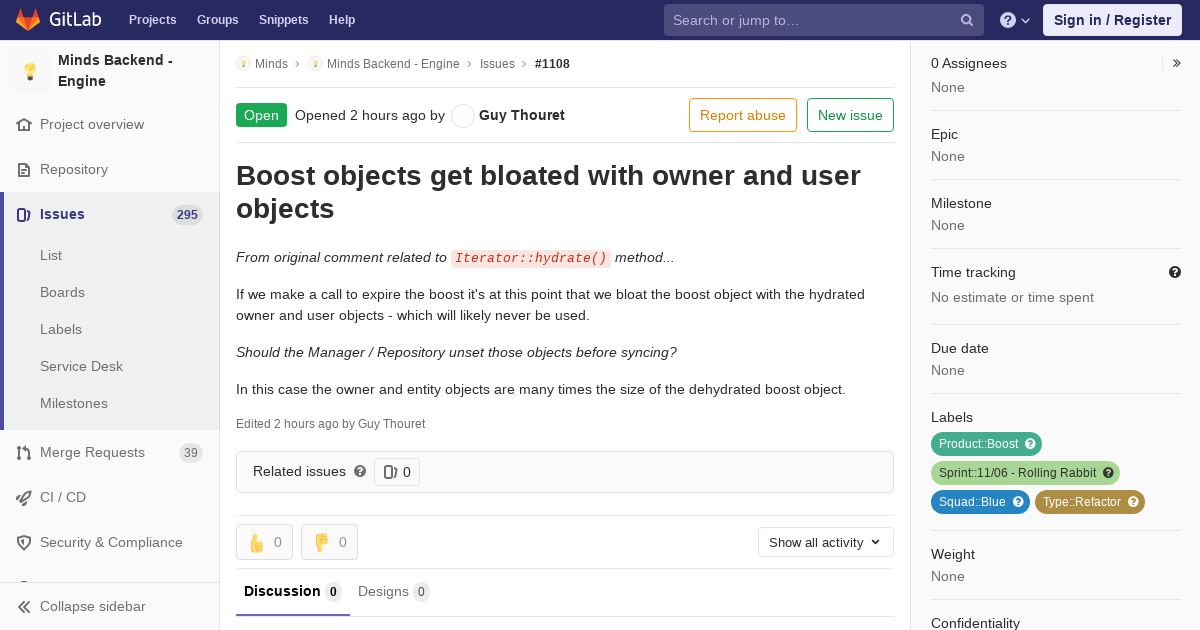Open Guy Thouret's profile link
This screenshot has height=630, width=1200.
point(522,115)
